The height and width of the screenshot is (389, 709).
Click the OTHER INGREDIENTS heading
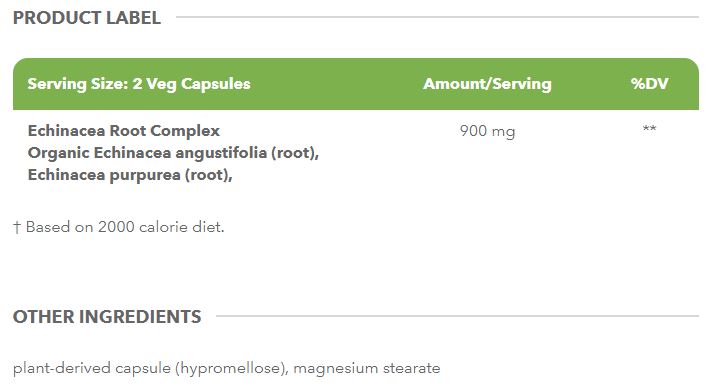(107, 317)
